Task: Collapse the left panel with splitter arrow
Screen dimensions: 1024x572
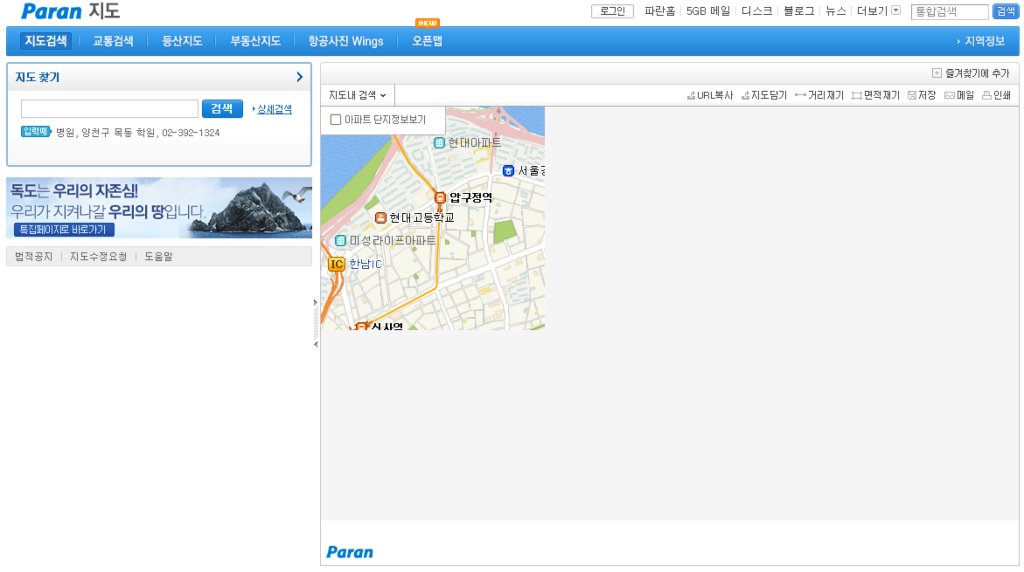Action: (315, 344)
